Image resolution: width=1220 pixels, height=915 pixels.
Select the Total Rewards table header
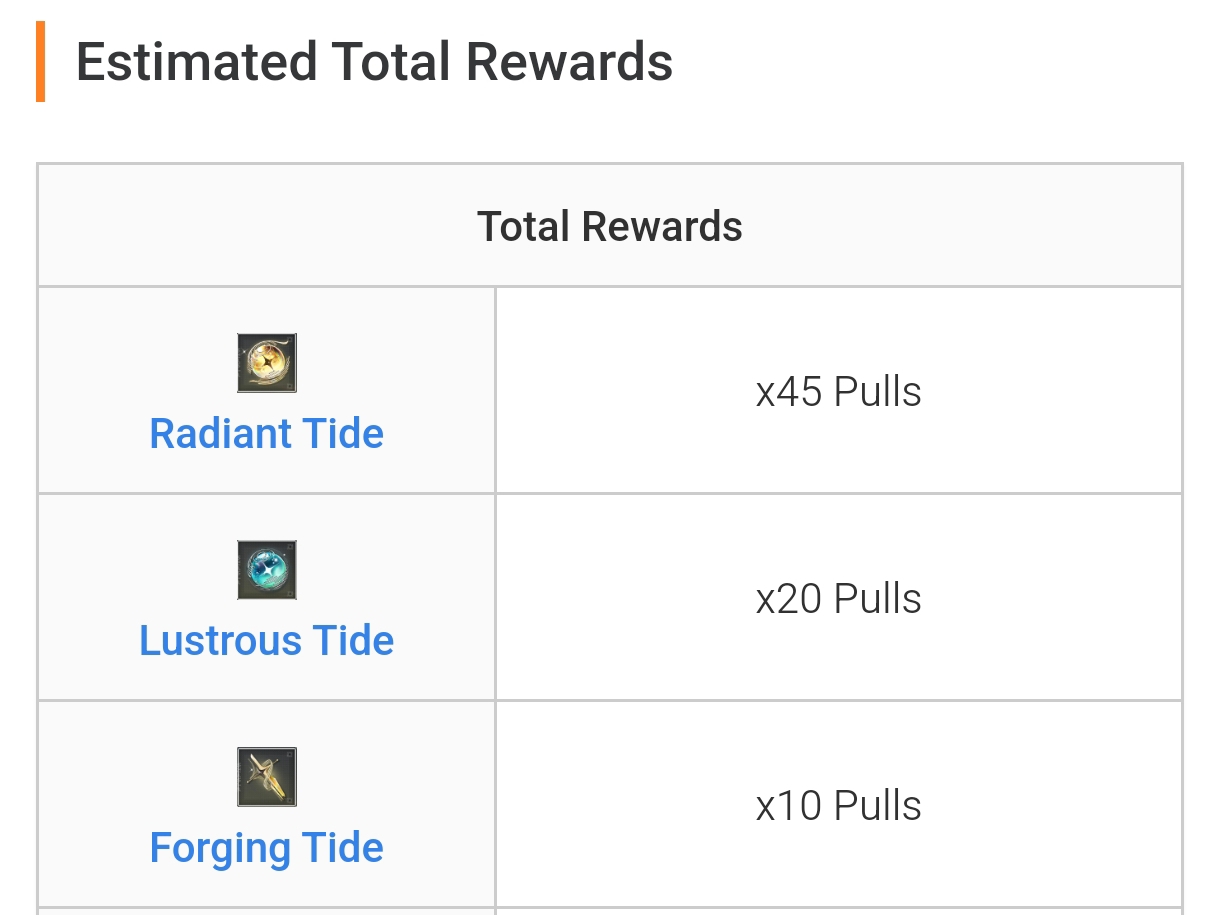610,226
